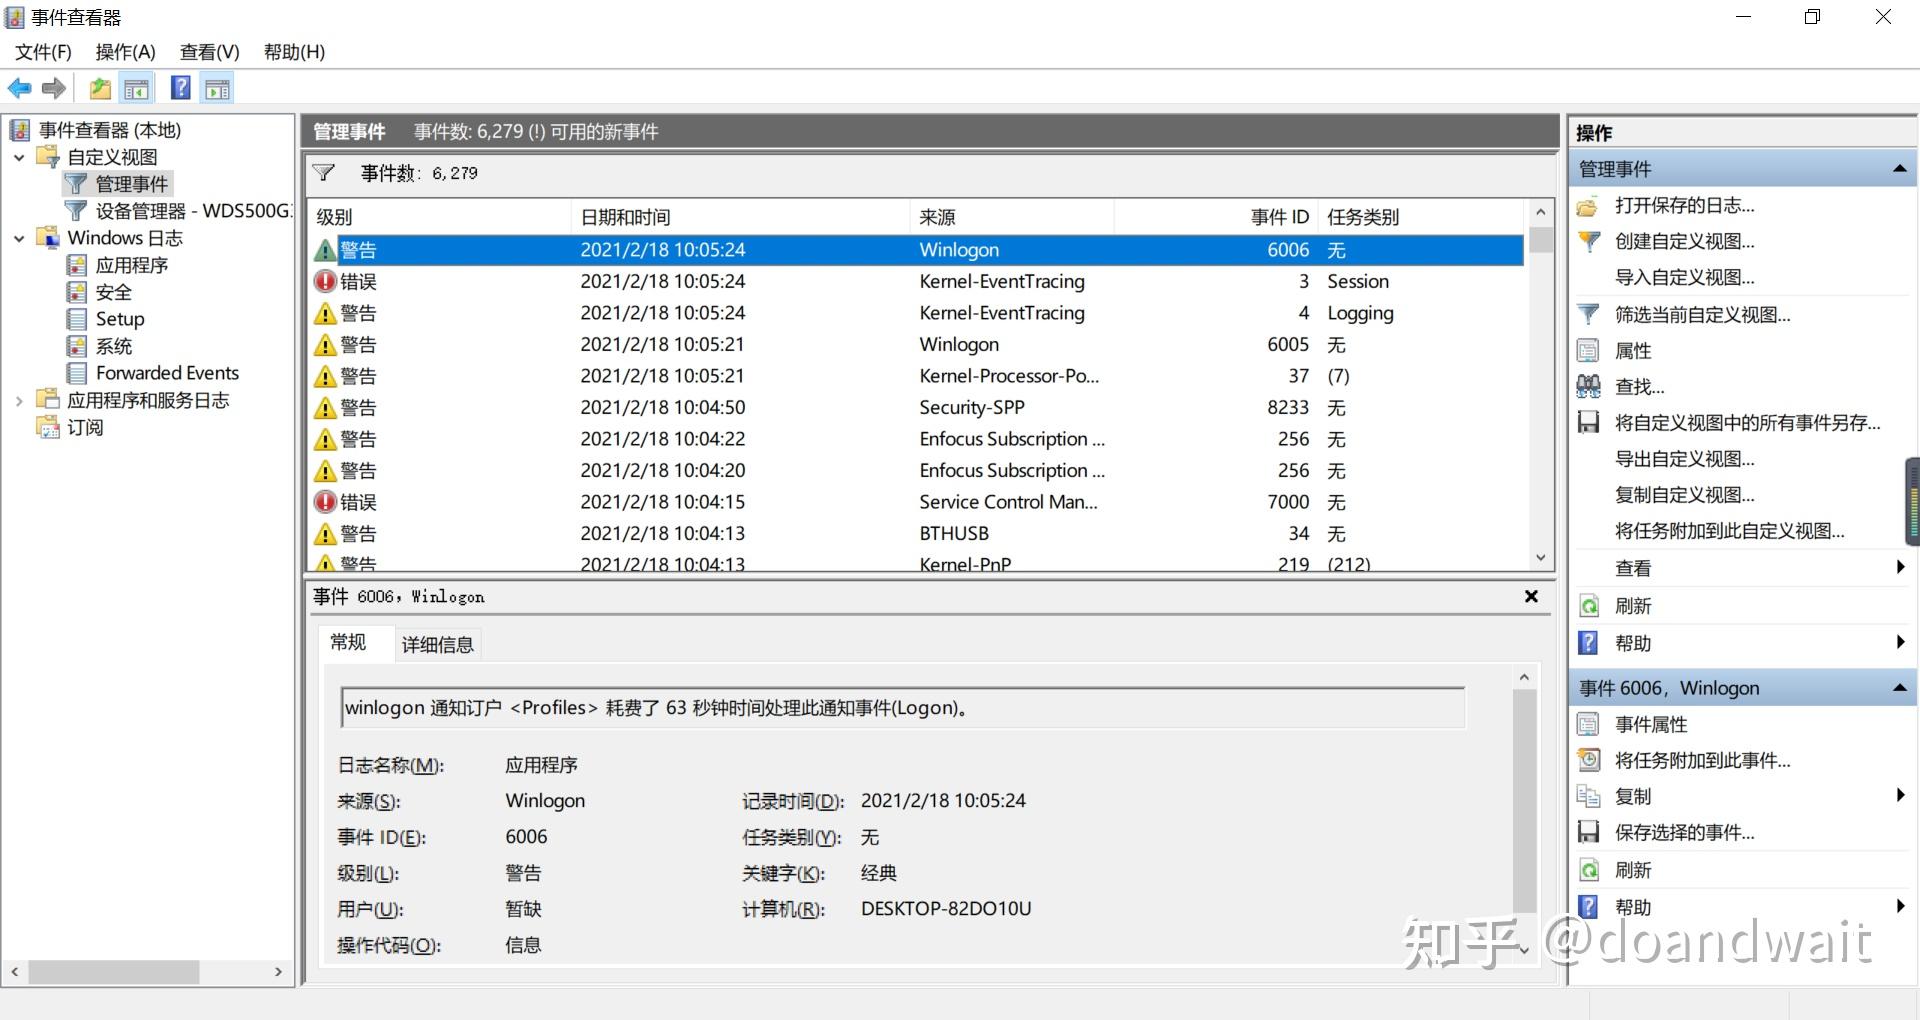Viewport: 1920px width, 1020px height.
Task: Open the 查找 (Find) binoculars icon
Action: click(x=1589, y=386)
